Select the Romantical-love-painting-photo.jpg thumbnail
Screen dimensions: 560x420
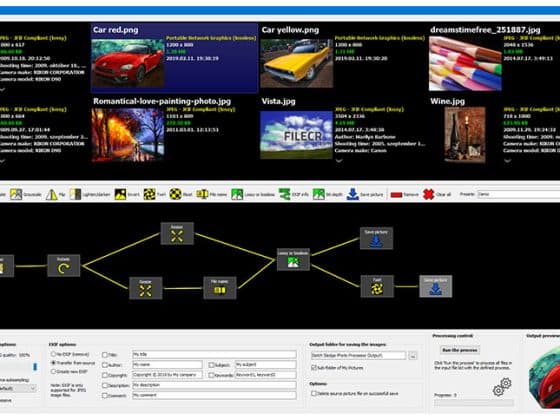click(x=128, y=135)
